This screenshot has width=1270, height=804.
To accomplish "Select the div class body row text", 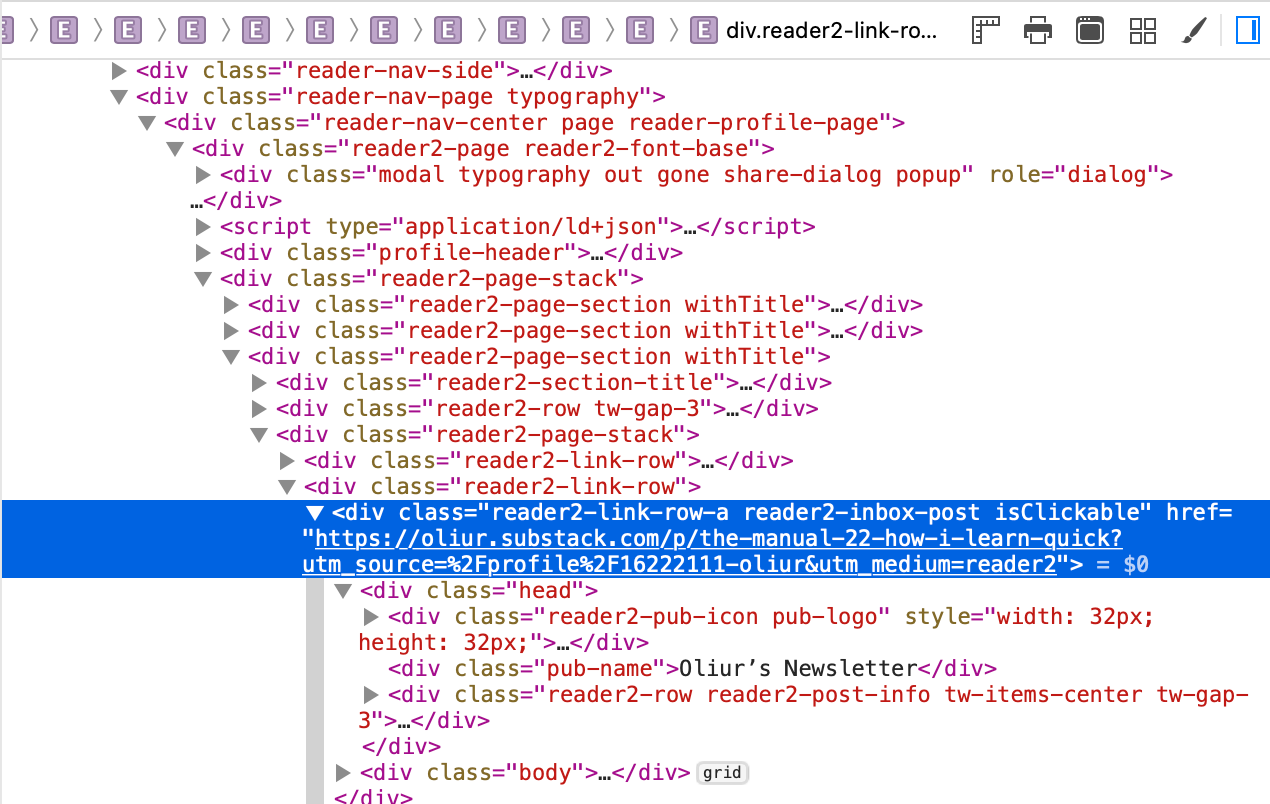I will [525, 773].
